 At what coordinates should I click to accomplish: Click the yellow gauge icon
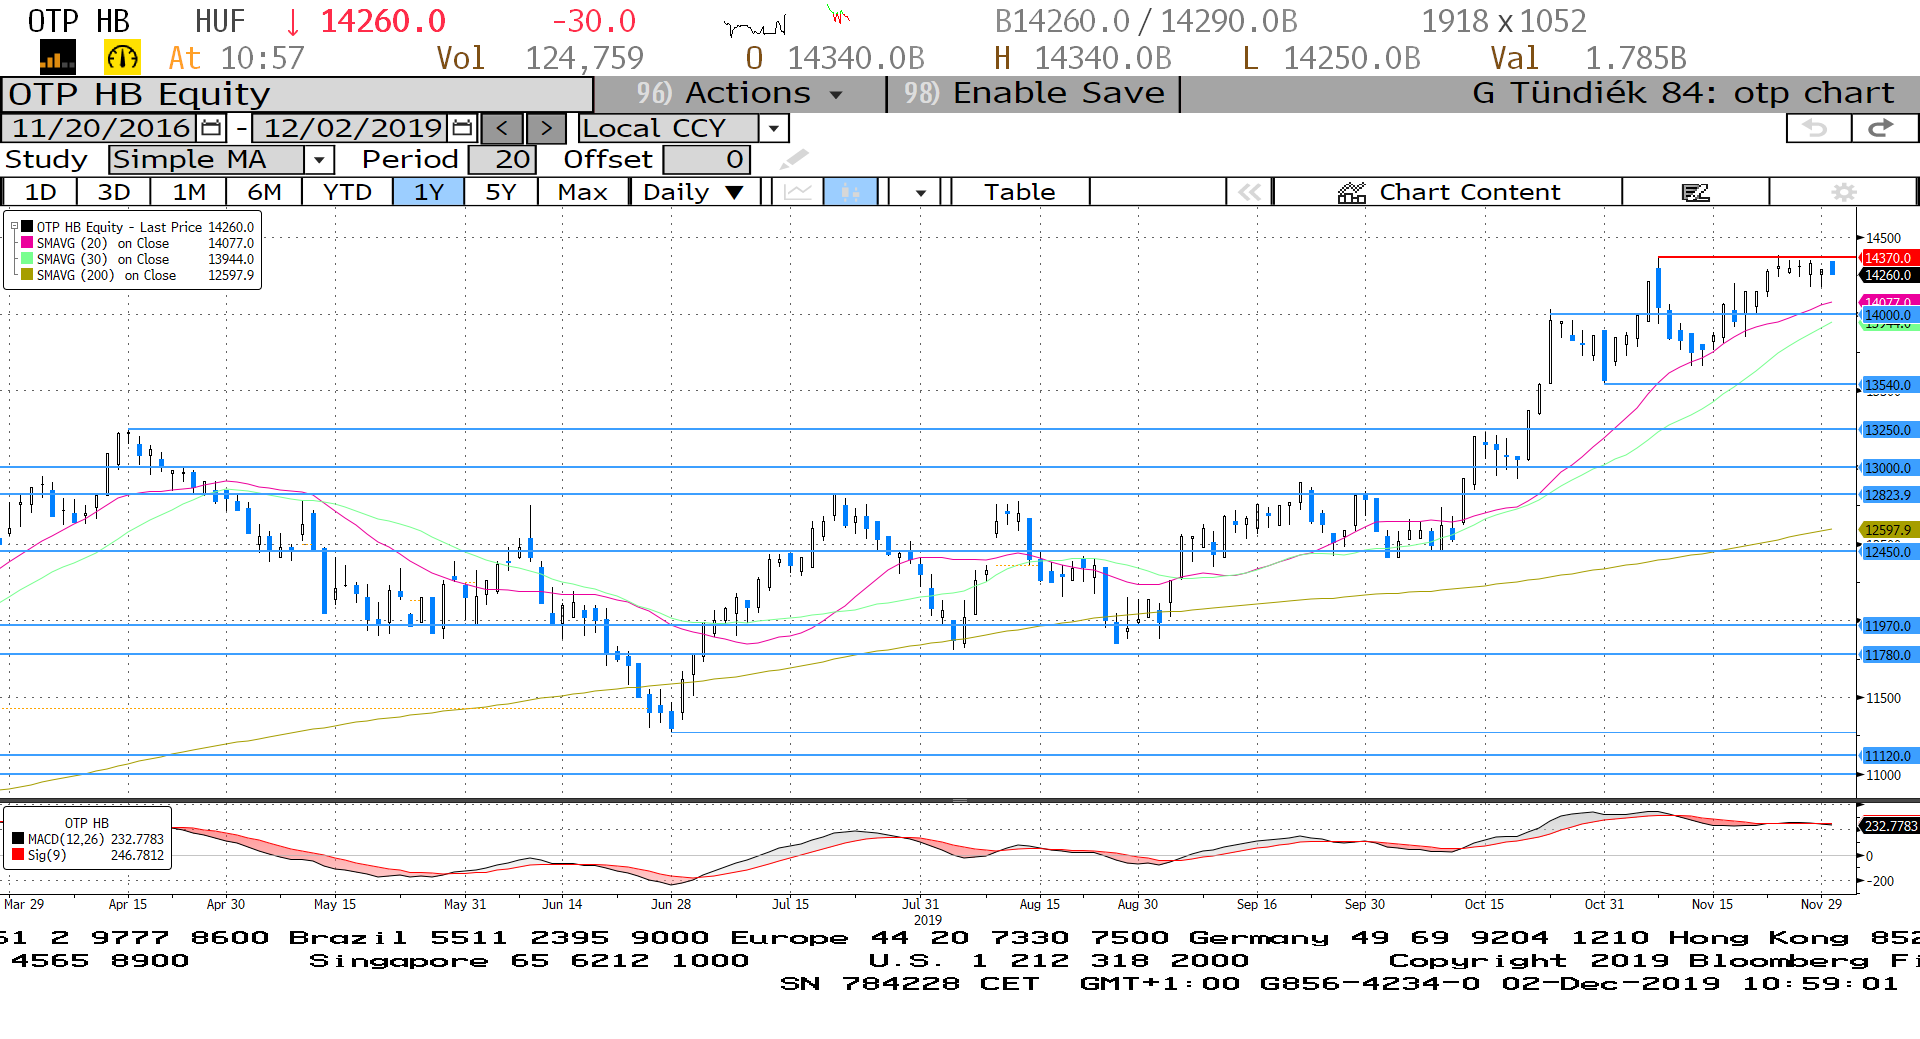tap(123, 58)
